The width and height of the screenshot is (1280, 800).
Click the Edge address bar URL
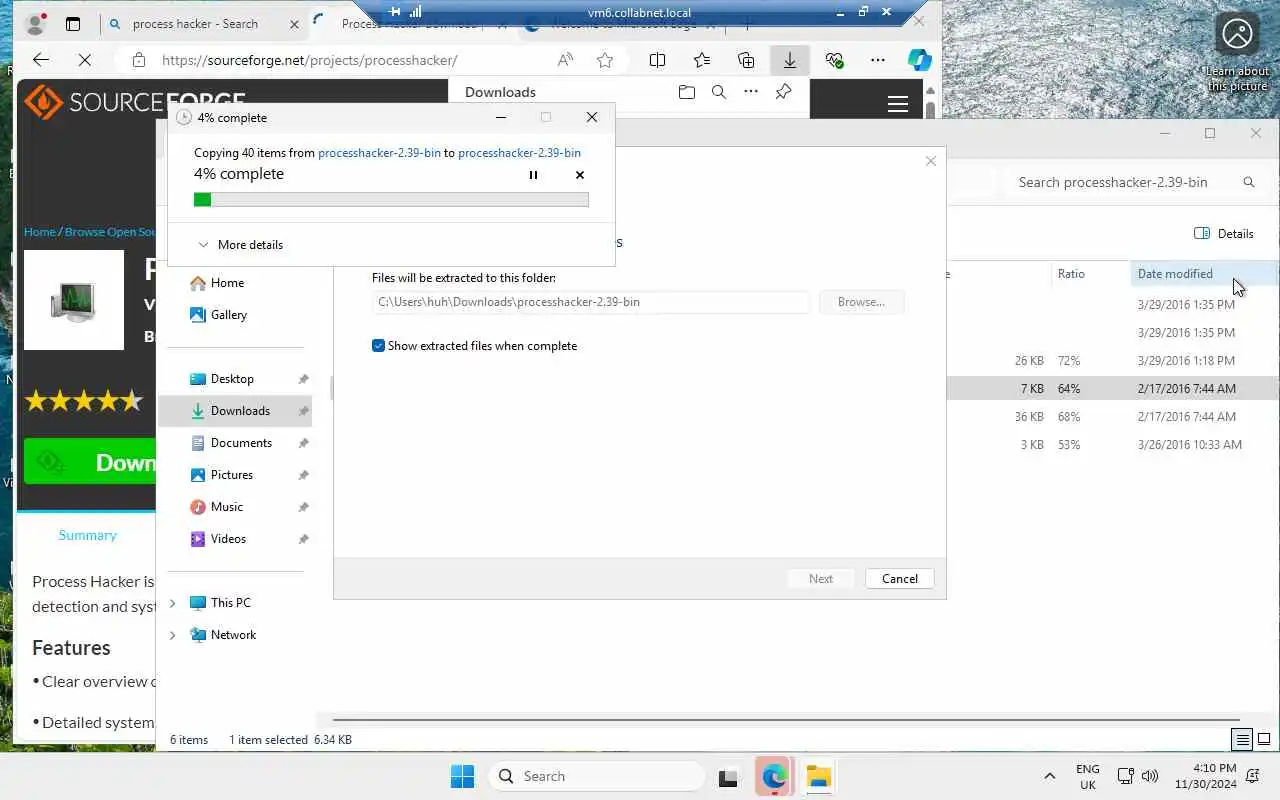[x=310, y=60]
